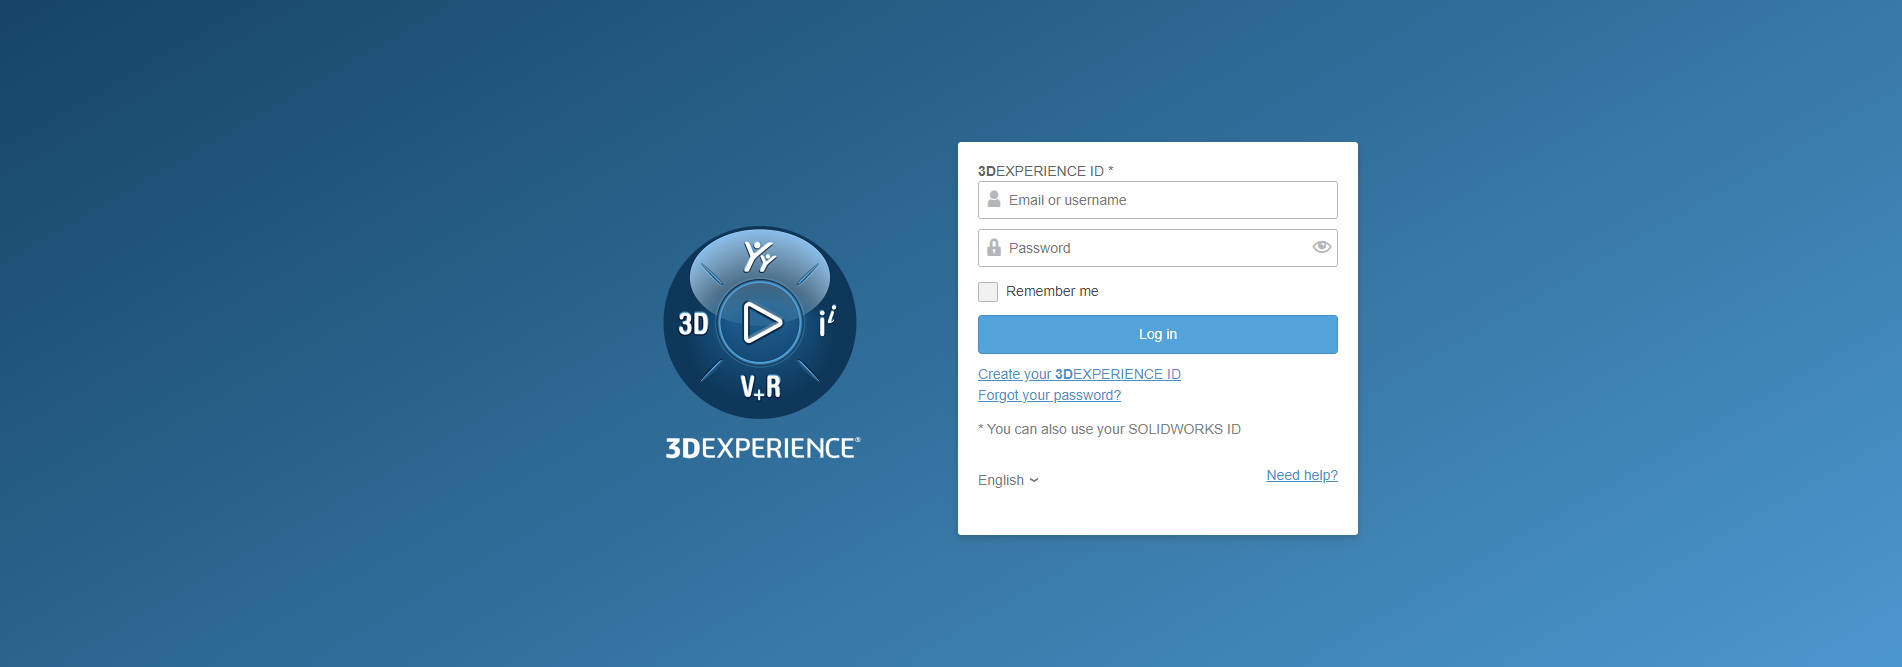Focus the Email or username field

1165,200
